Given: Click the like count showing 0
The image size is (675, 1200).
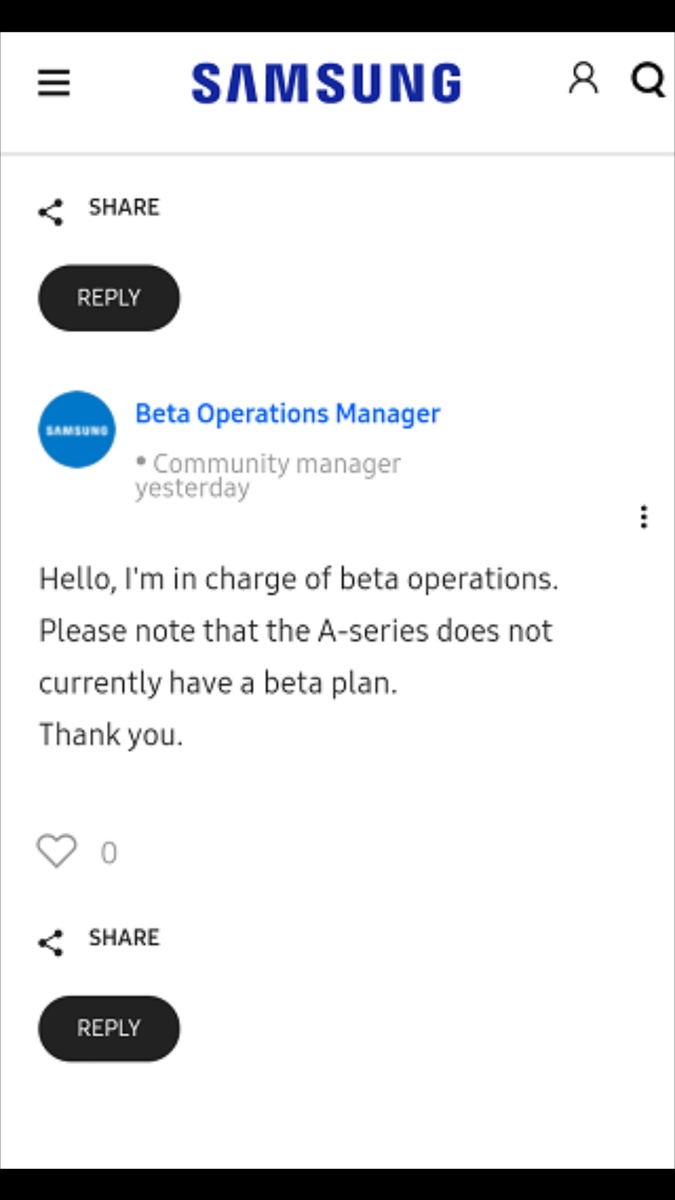Looking at the screenshot, I should tap(108, 853).
